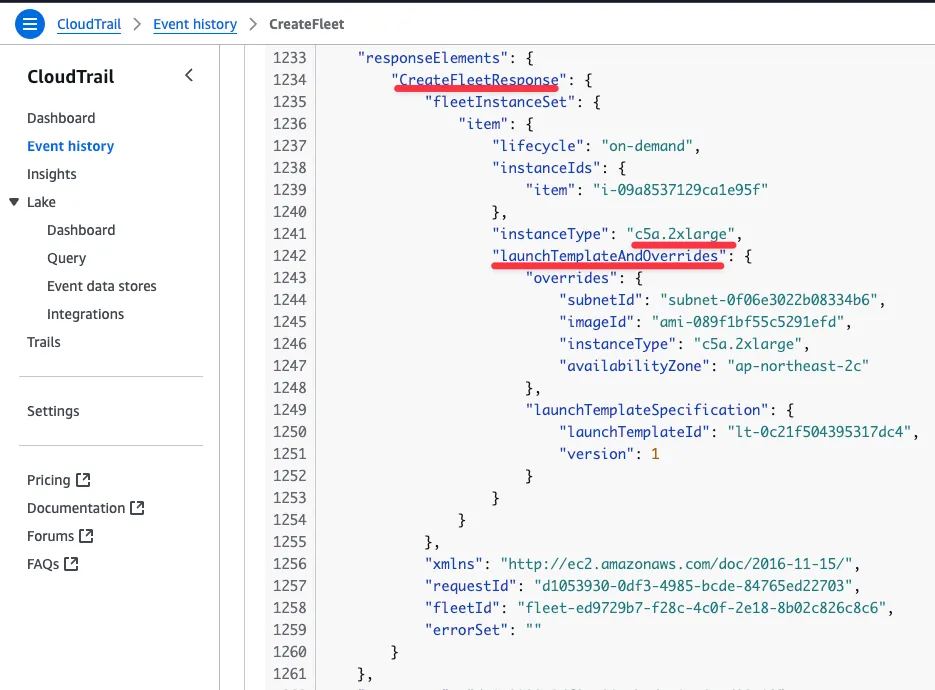
Task: Open Lake section label
Action: pos(41,202)
